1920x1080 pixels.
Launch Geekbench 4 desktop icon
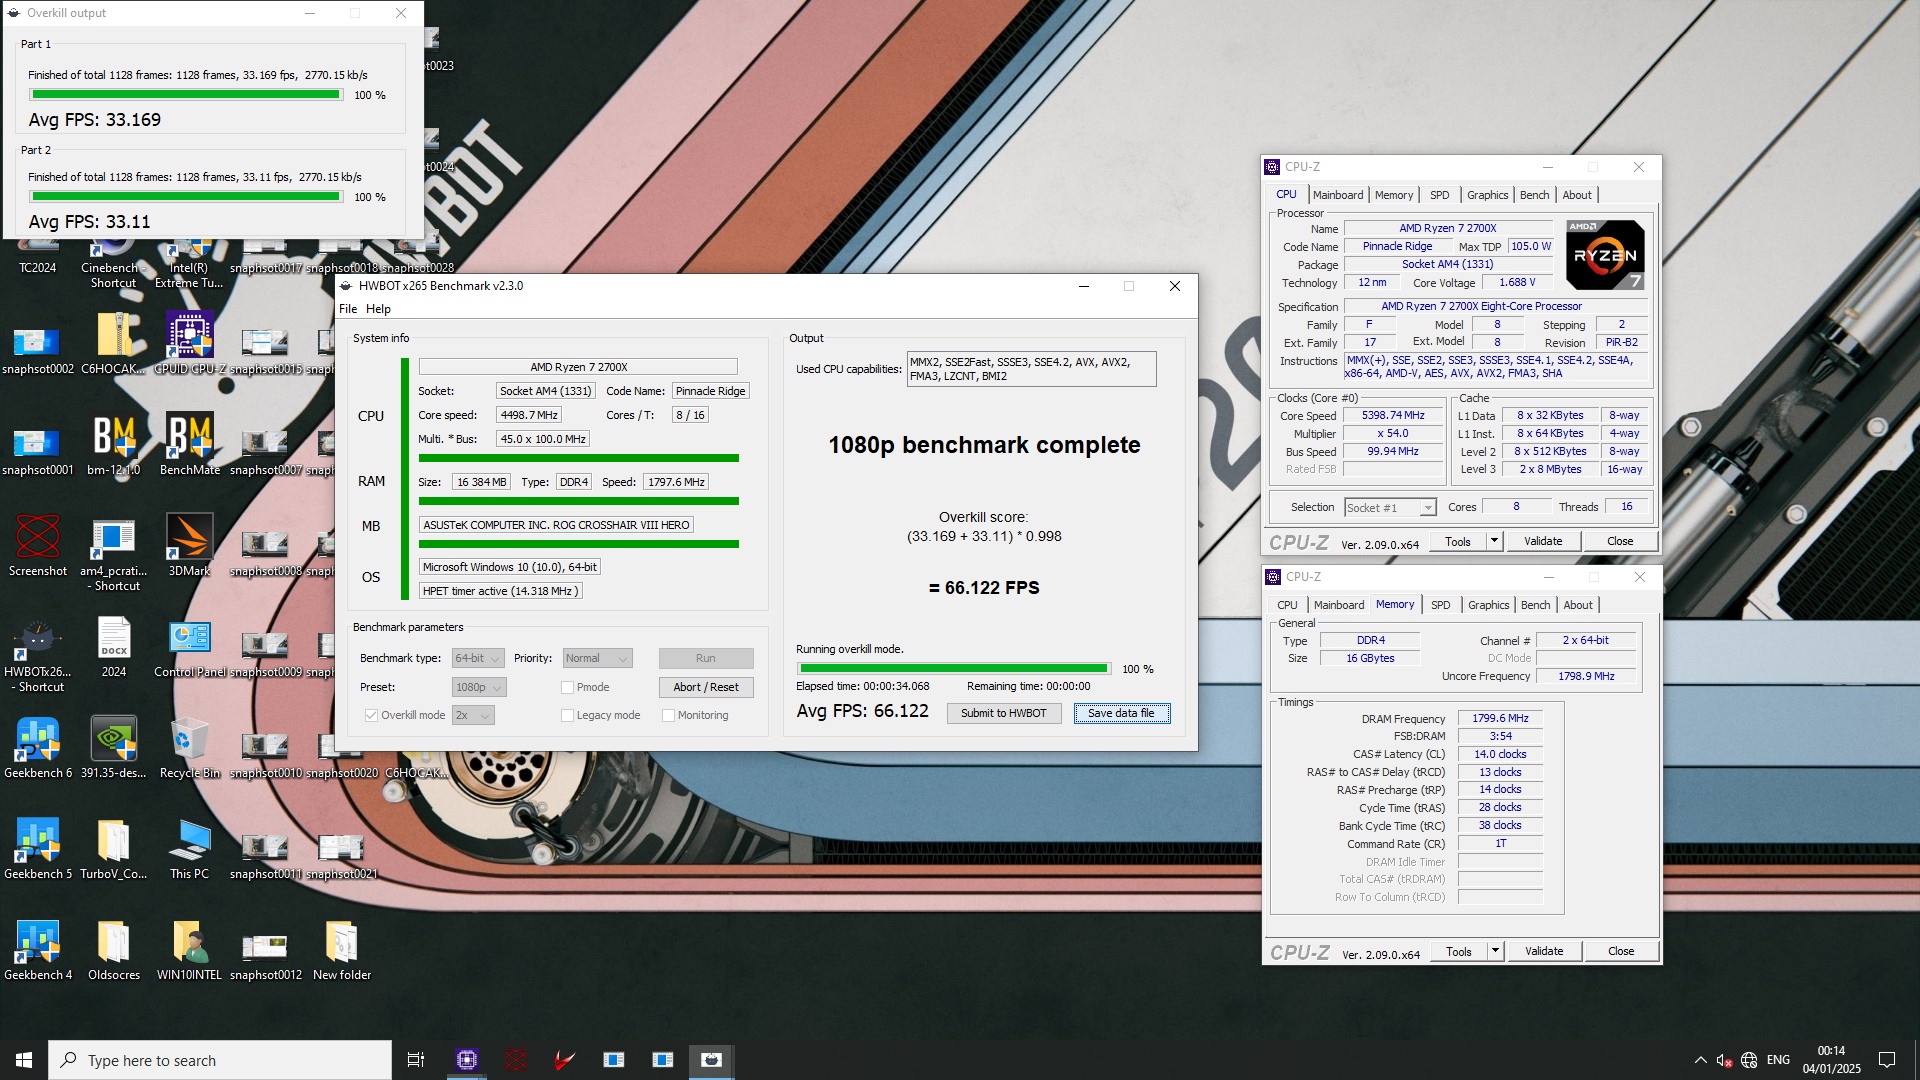click(x=38, y=950)
